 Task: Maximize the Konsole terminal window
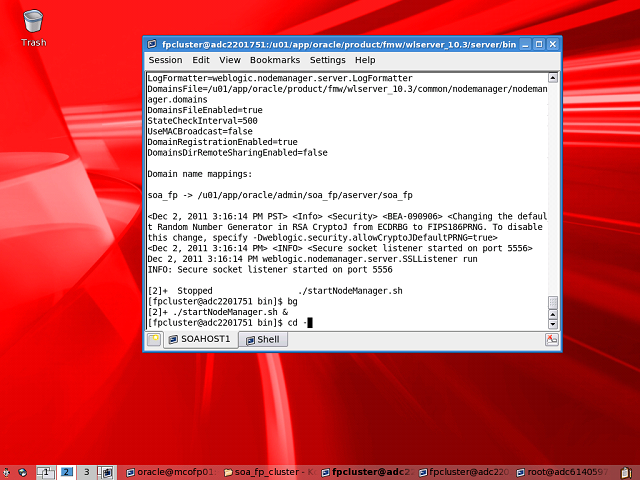539,44
